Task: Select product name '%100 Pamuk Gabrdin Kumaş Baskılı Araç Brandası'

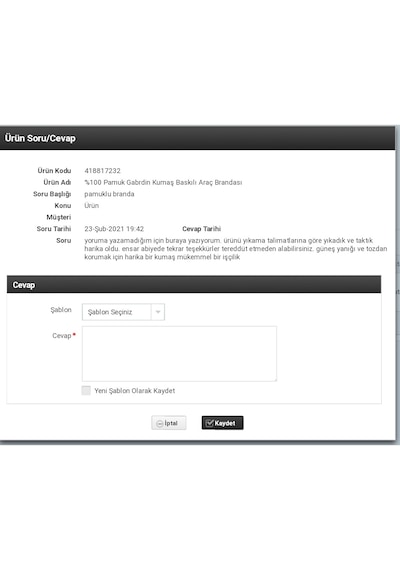Action: click(163, 182)
